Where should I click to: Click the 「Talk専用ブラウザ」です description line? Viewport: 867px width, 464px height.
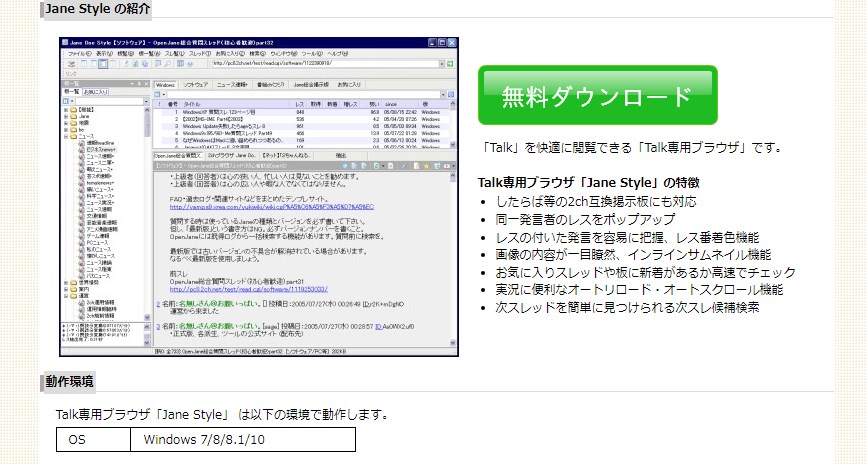pyautogui.click(x=631, y=148)
